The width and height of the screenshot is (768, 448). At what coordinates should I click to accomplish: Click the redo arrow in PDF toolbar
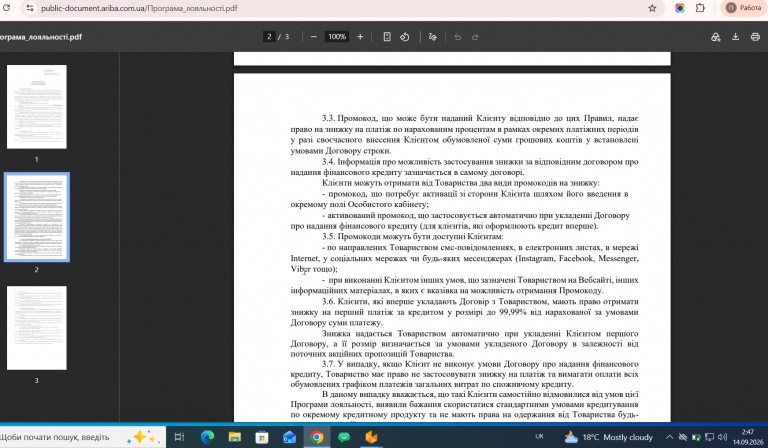(475, 37)
